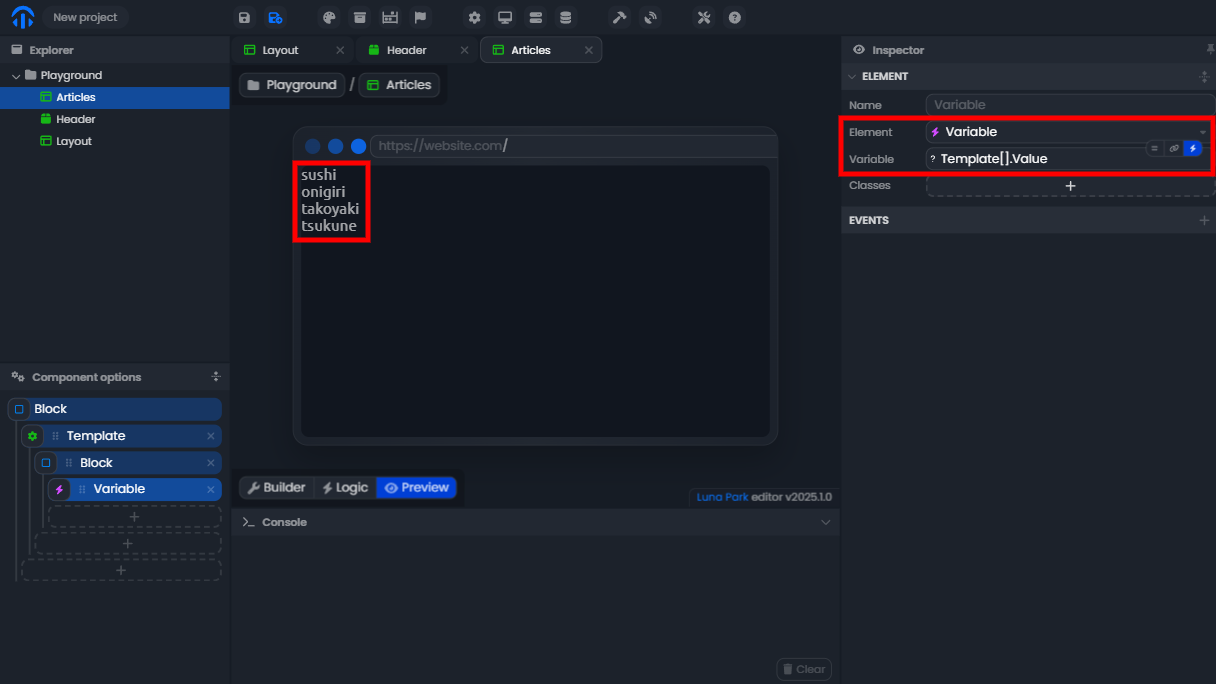Click the Luna Park logo icon
This screenshot has width=1216, height=684.
(x=23, y=18)
